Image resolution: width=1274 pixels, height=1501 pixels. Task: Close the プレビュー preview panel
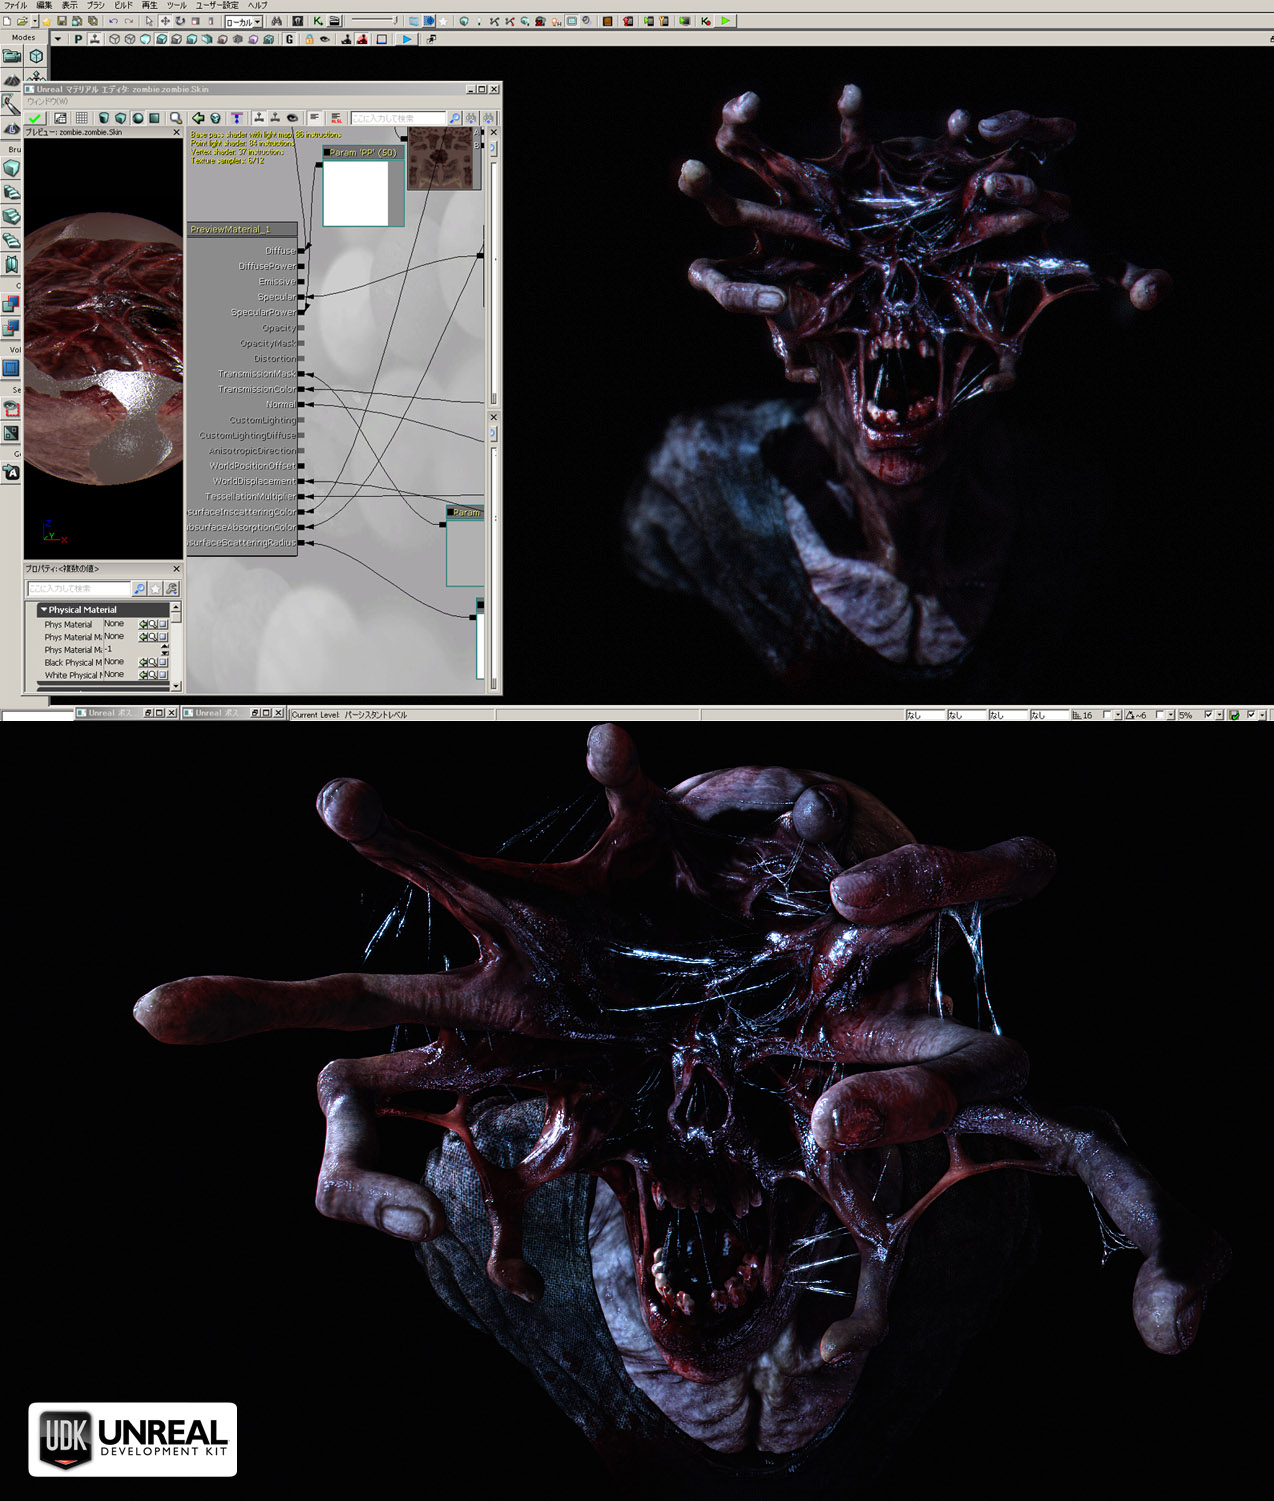[x=177, y=132]
